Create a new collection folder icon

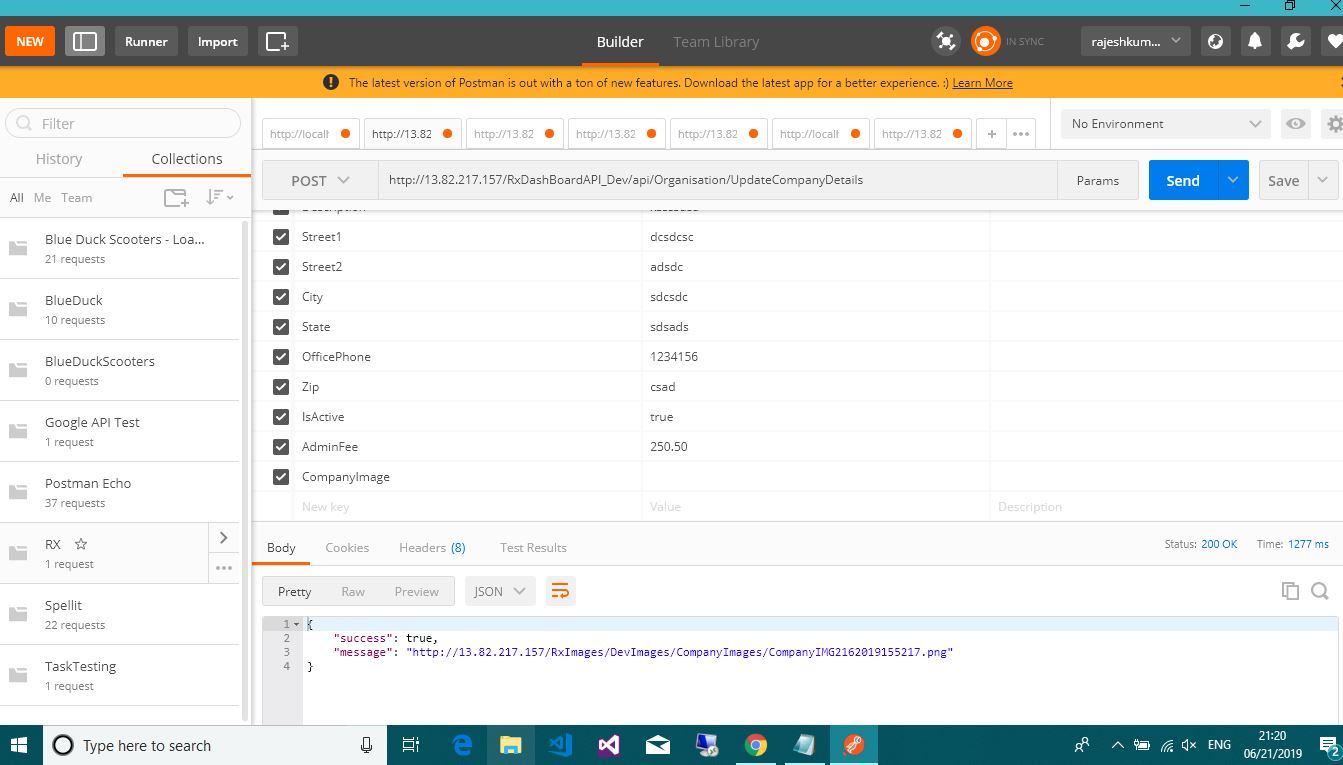[x=176, y=198]
